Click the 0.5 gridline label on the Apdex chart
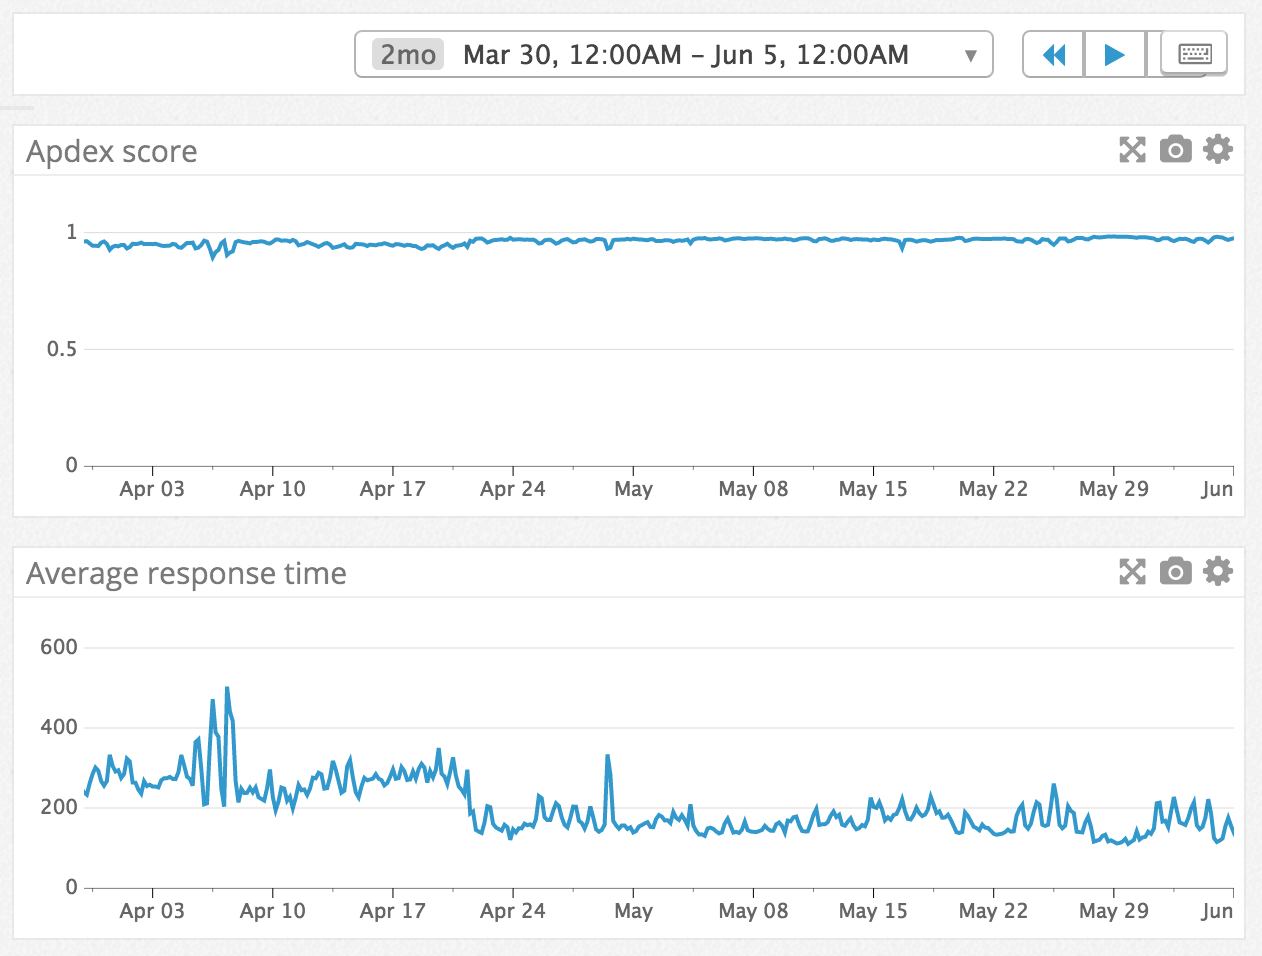The width and height of the screenshot is (1262, 956). (x=63, y=349)
